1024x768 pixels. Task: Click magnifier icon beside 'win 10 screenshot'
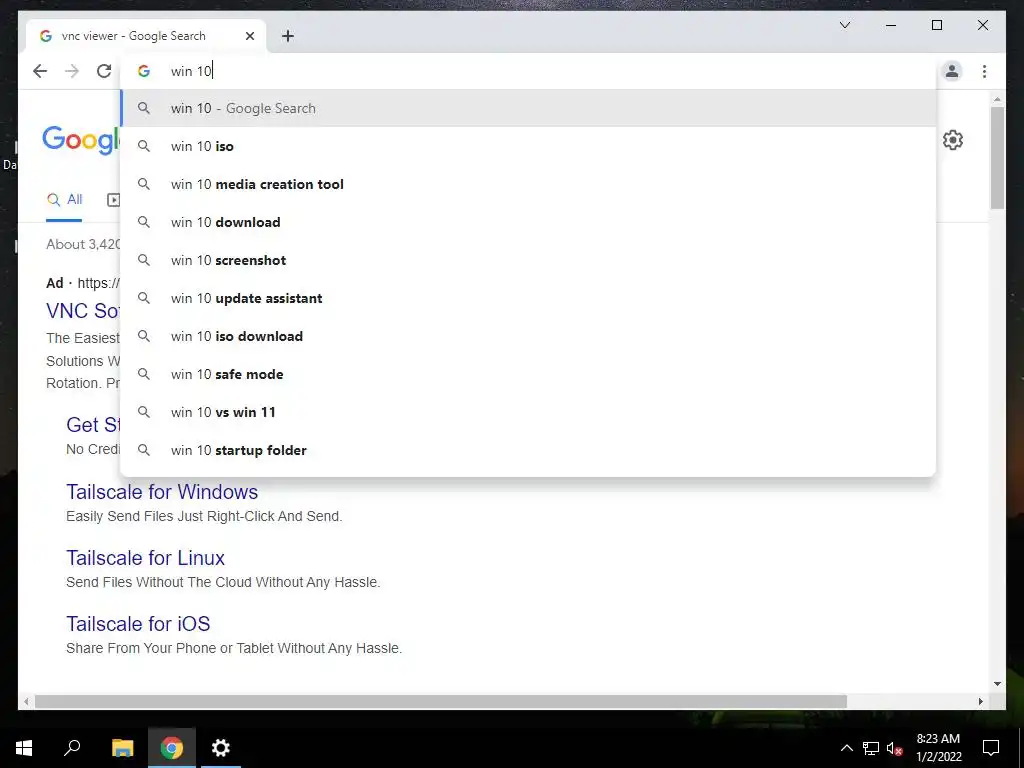click(144, 259)
